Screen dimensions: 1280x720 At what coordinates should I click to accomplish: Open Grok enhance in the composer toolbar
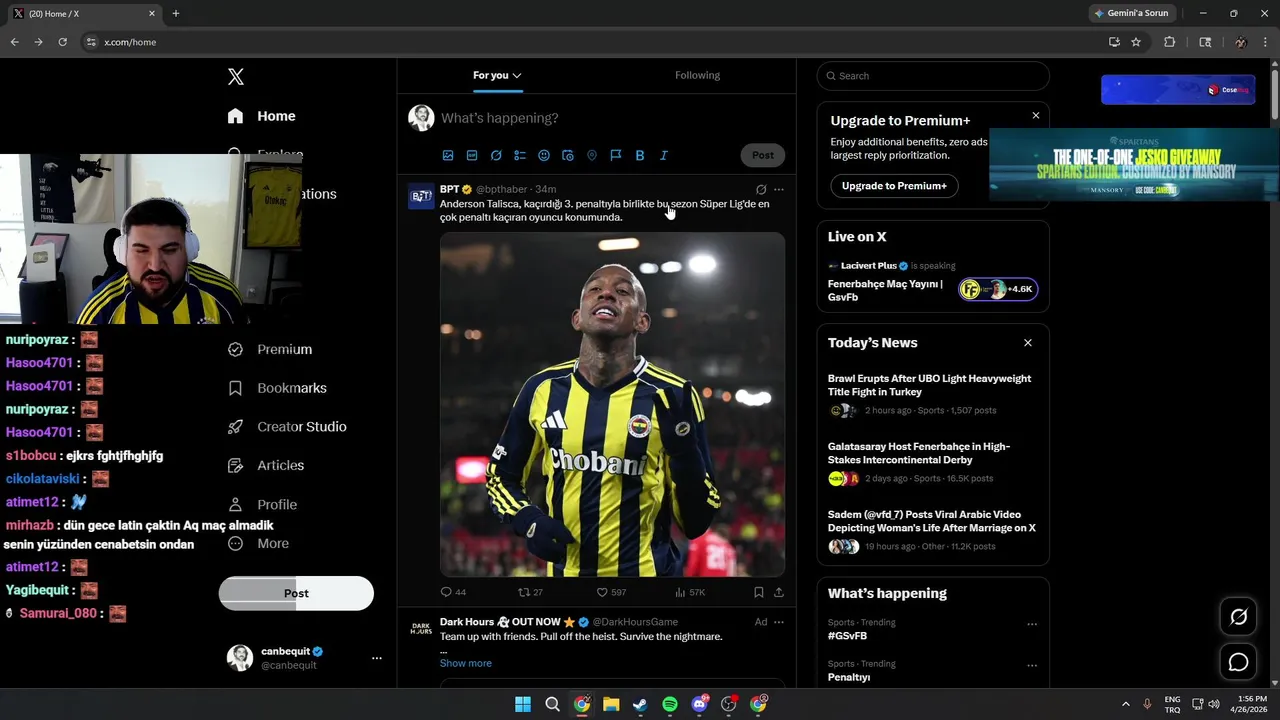[496, 155]
